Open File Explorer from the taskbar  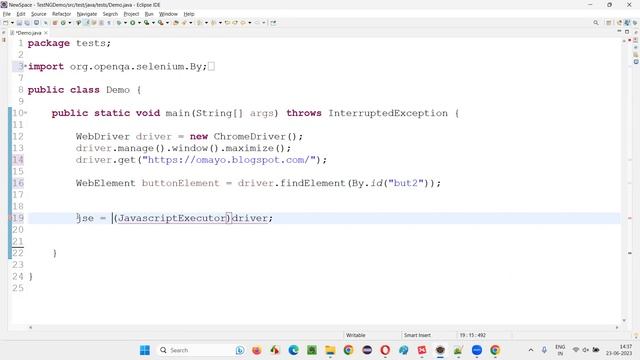pos(330,350)
